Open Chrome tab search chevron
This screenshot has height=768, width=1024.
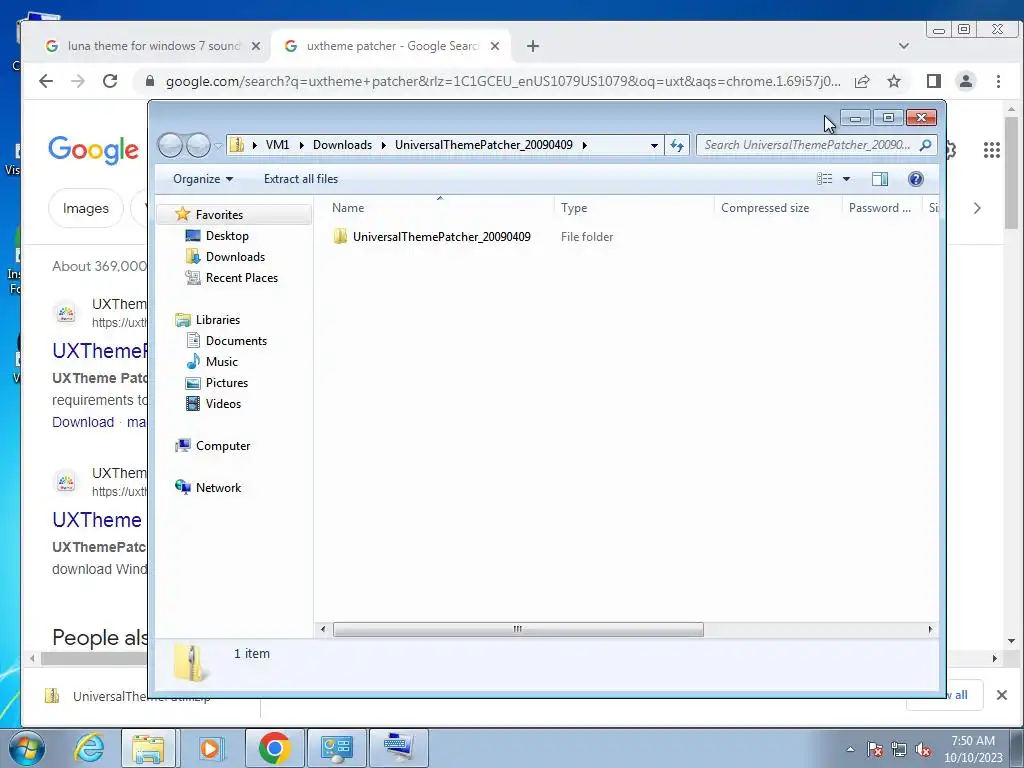coord(904,46)
